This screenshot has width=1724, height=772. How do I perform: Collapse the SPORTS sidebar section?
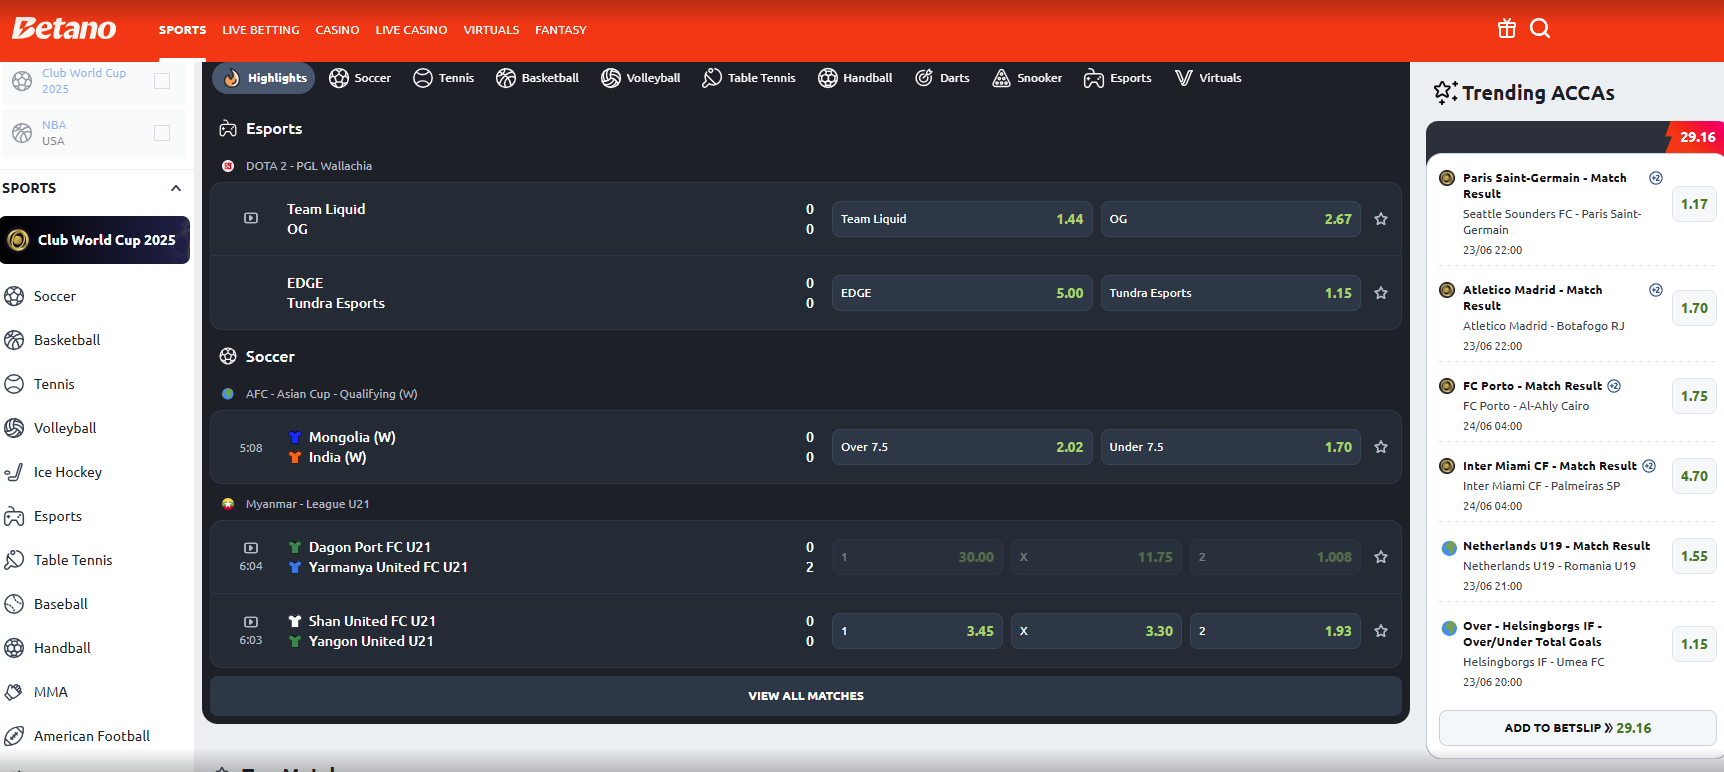pos(176,188)
